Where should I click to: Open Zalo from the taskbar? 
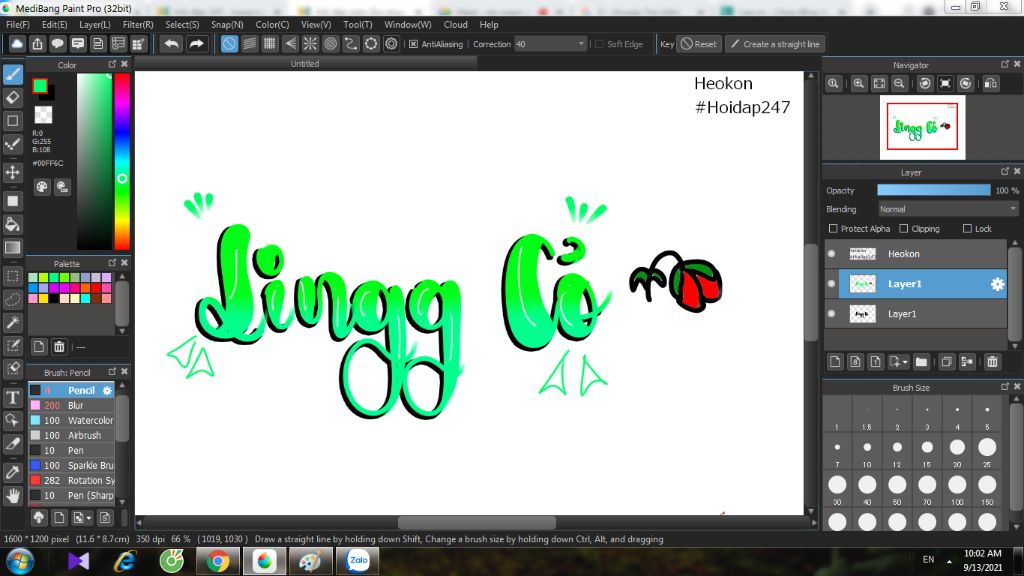358,561
